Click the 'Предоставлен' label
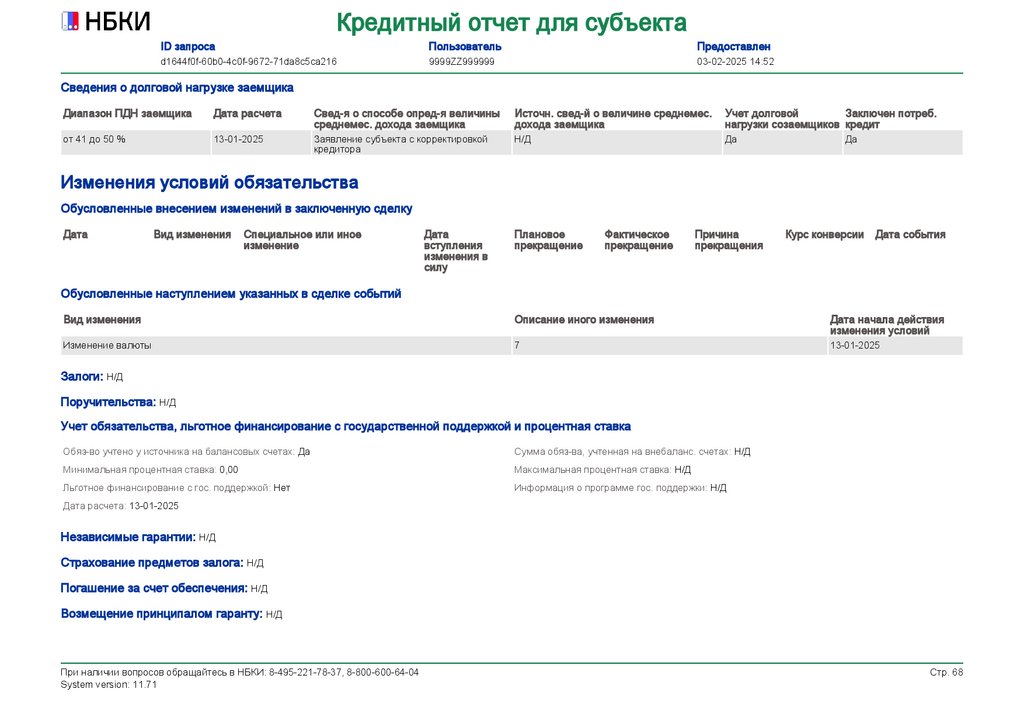The width and height of the screenshot is (1024, 724). click(733, 46)
